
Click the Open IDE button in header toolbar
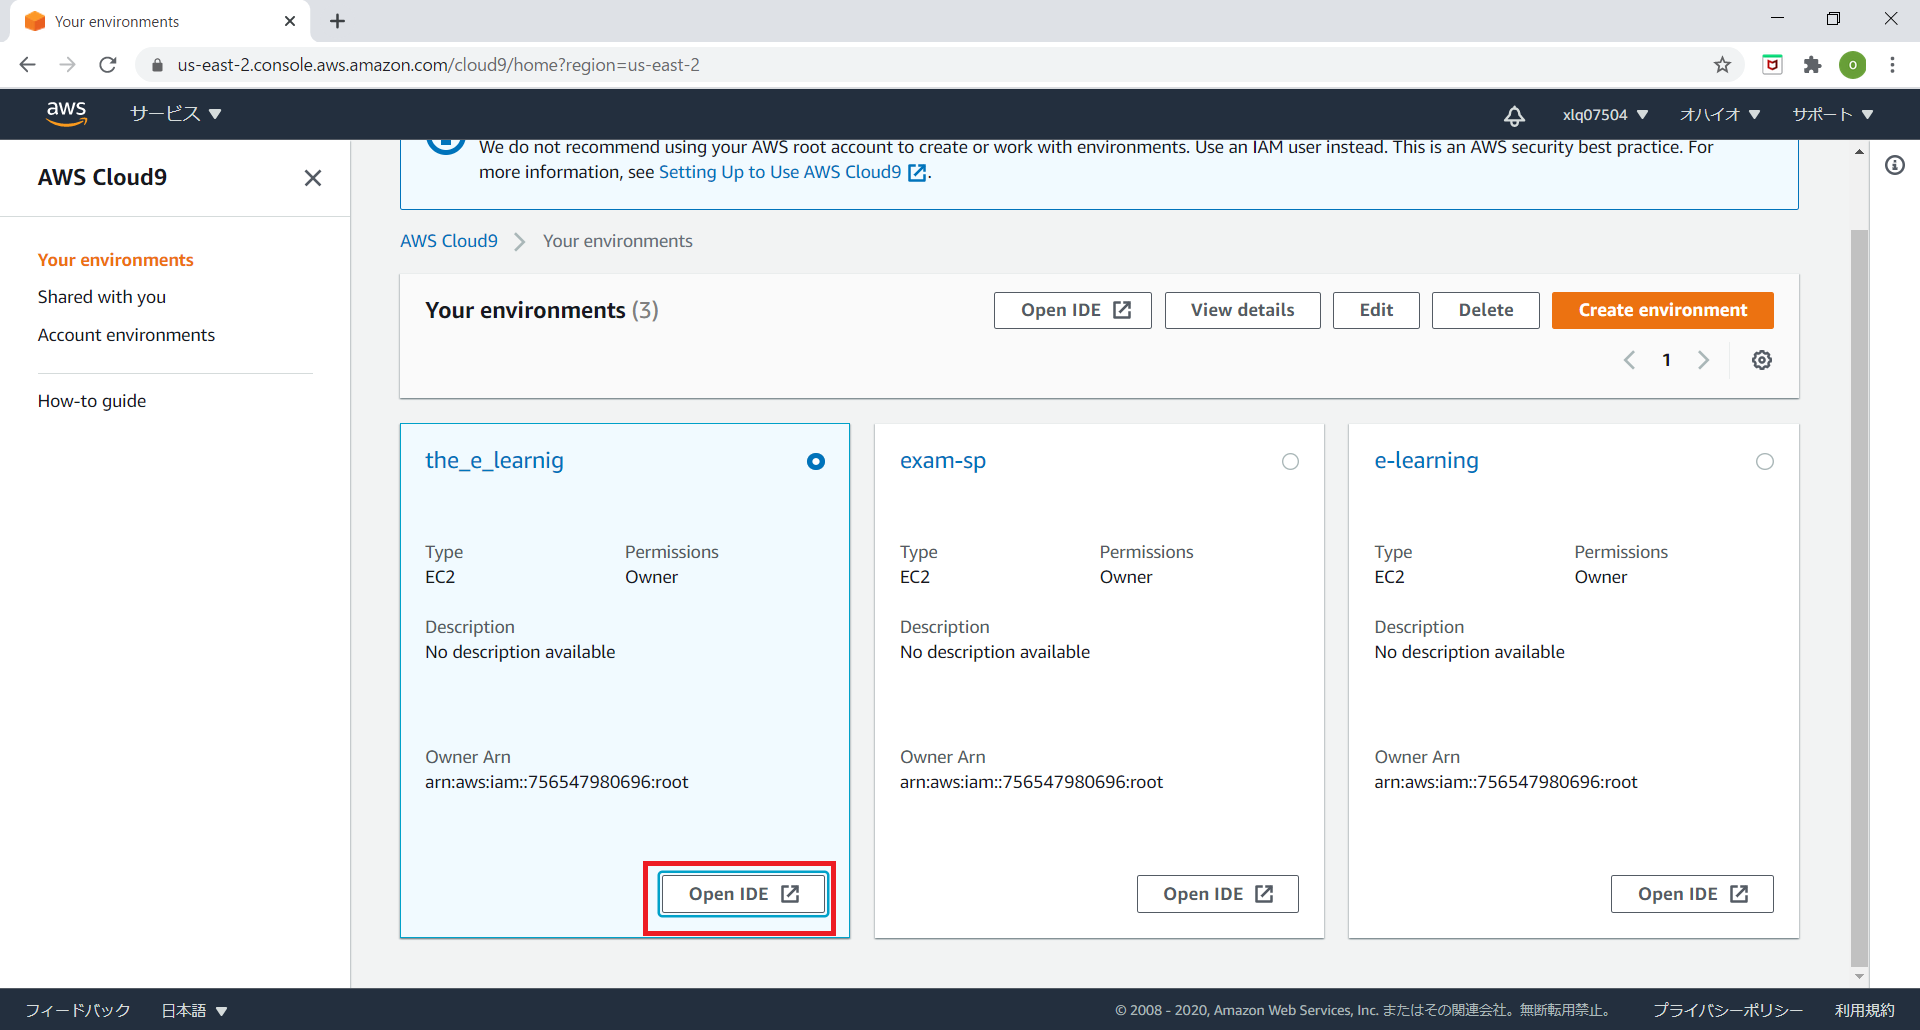click(1073, 310)
